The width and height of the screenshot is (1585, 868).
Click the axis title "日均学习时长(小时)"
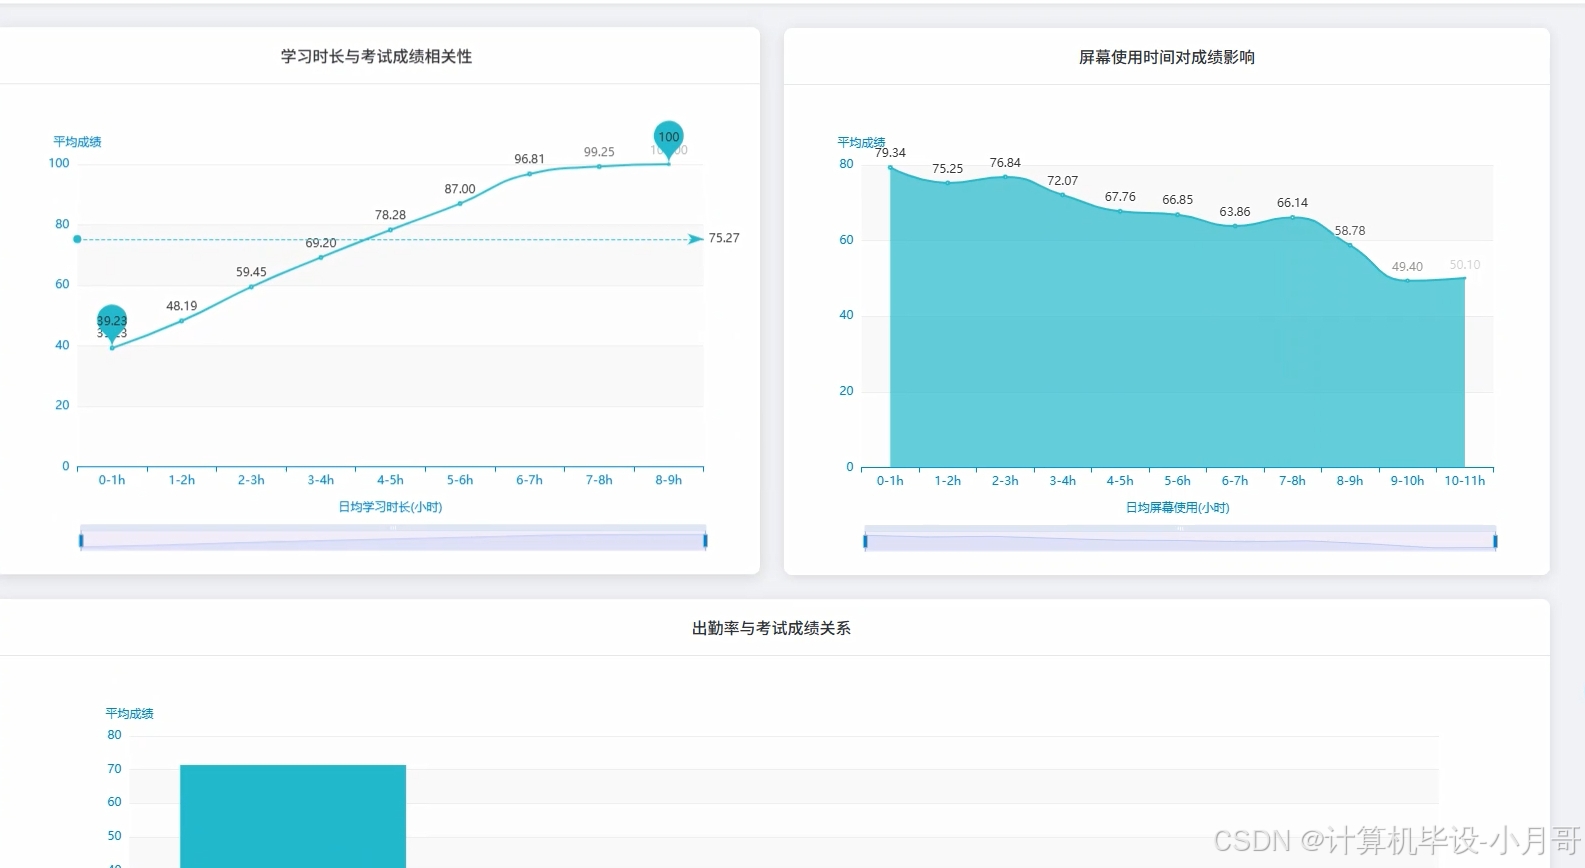390,507
